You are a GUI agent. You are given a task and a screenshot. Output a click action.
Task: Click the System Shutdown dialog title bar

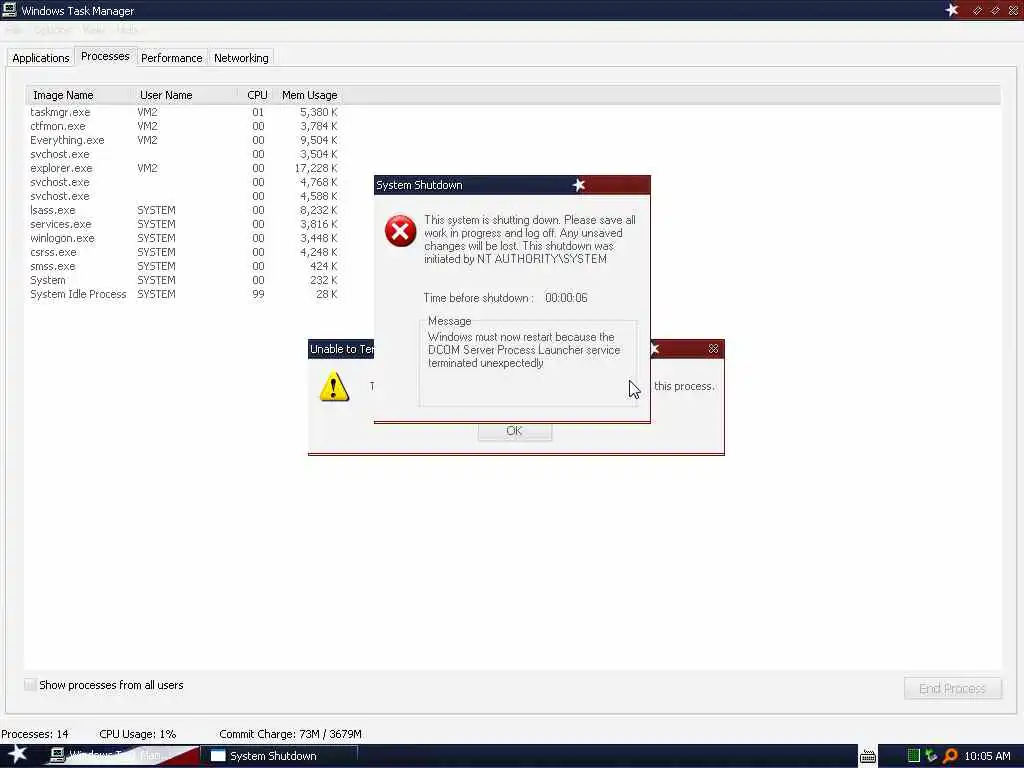[512, 185]
